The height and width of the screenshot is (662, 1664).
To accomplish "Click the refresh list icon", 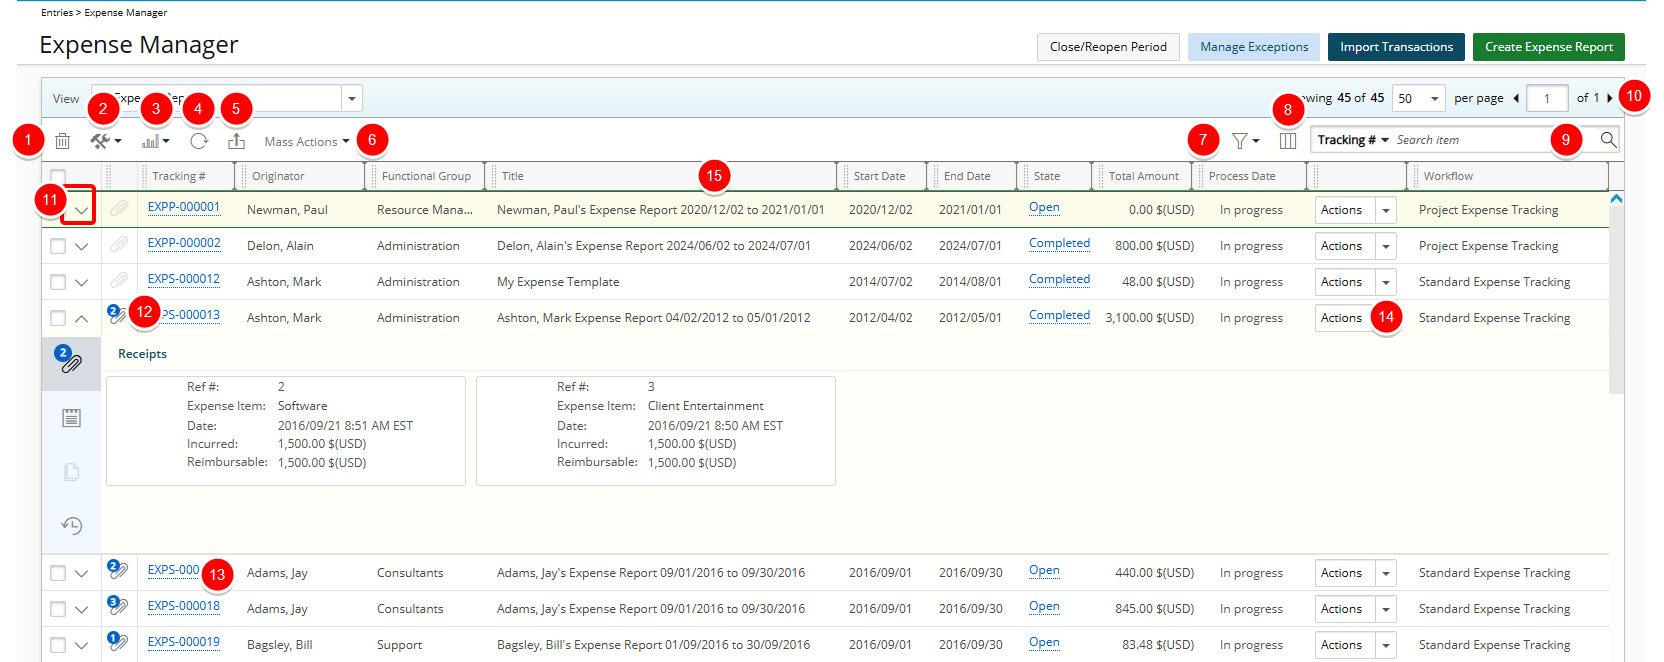I will [199, 142].
